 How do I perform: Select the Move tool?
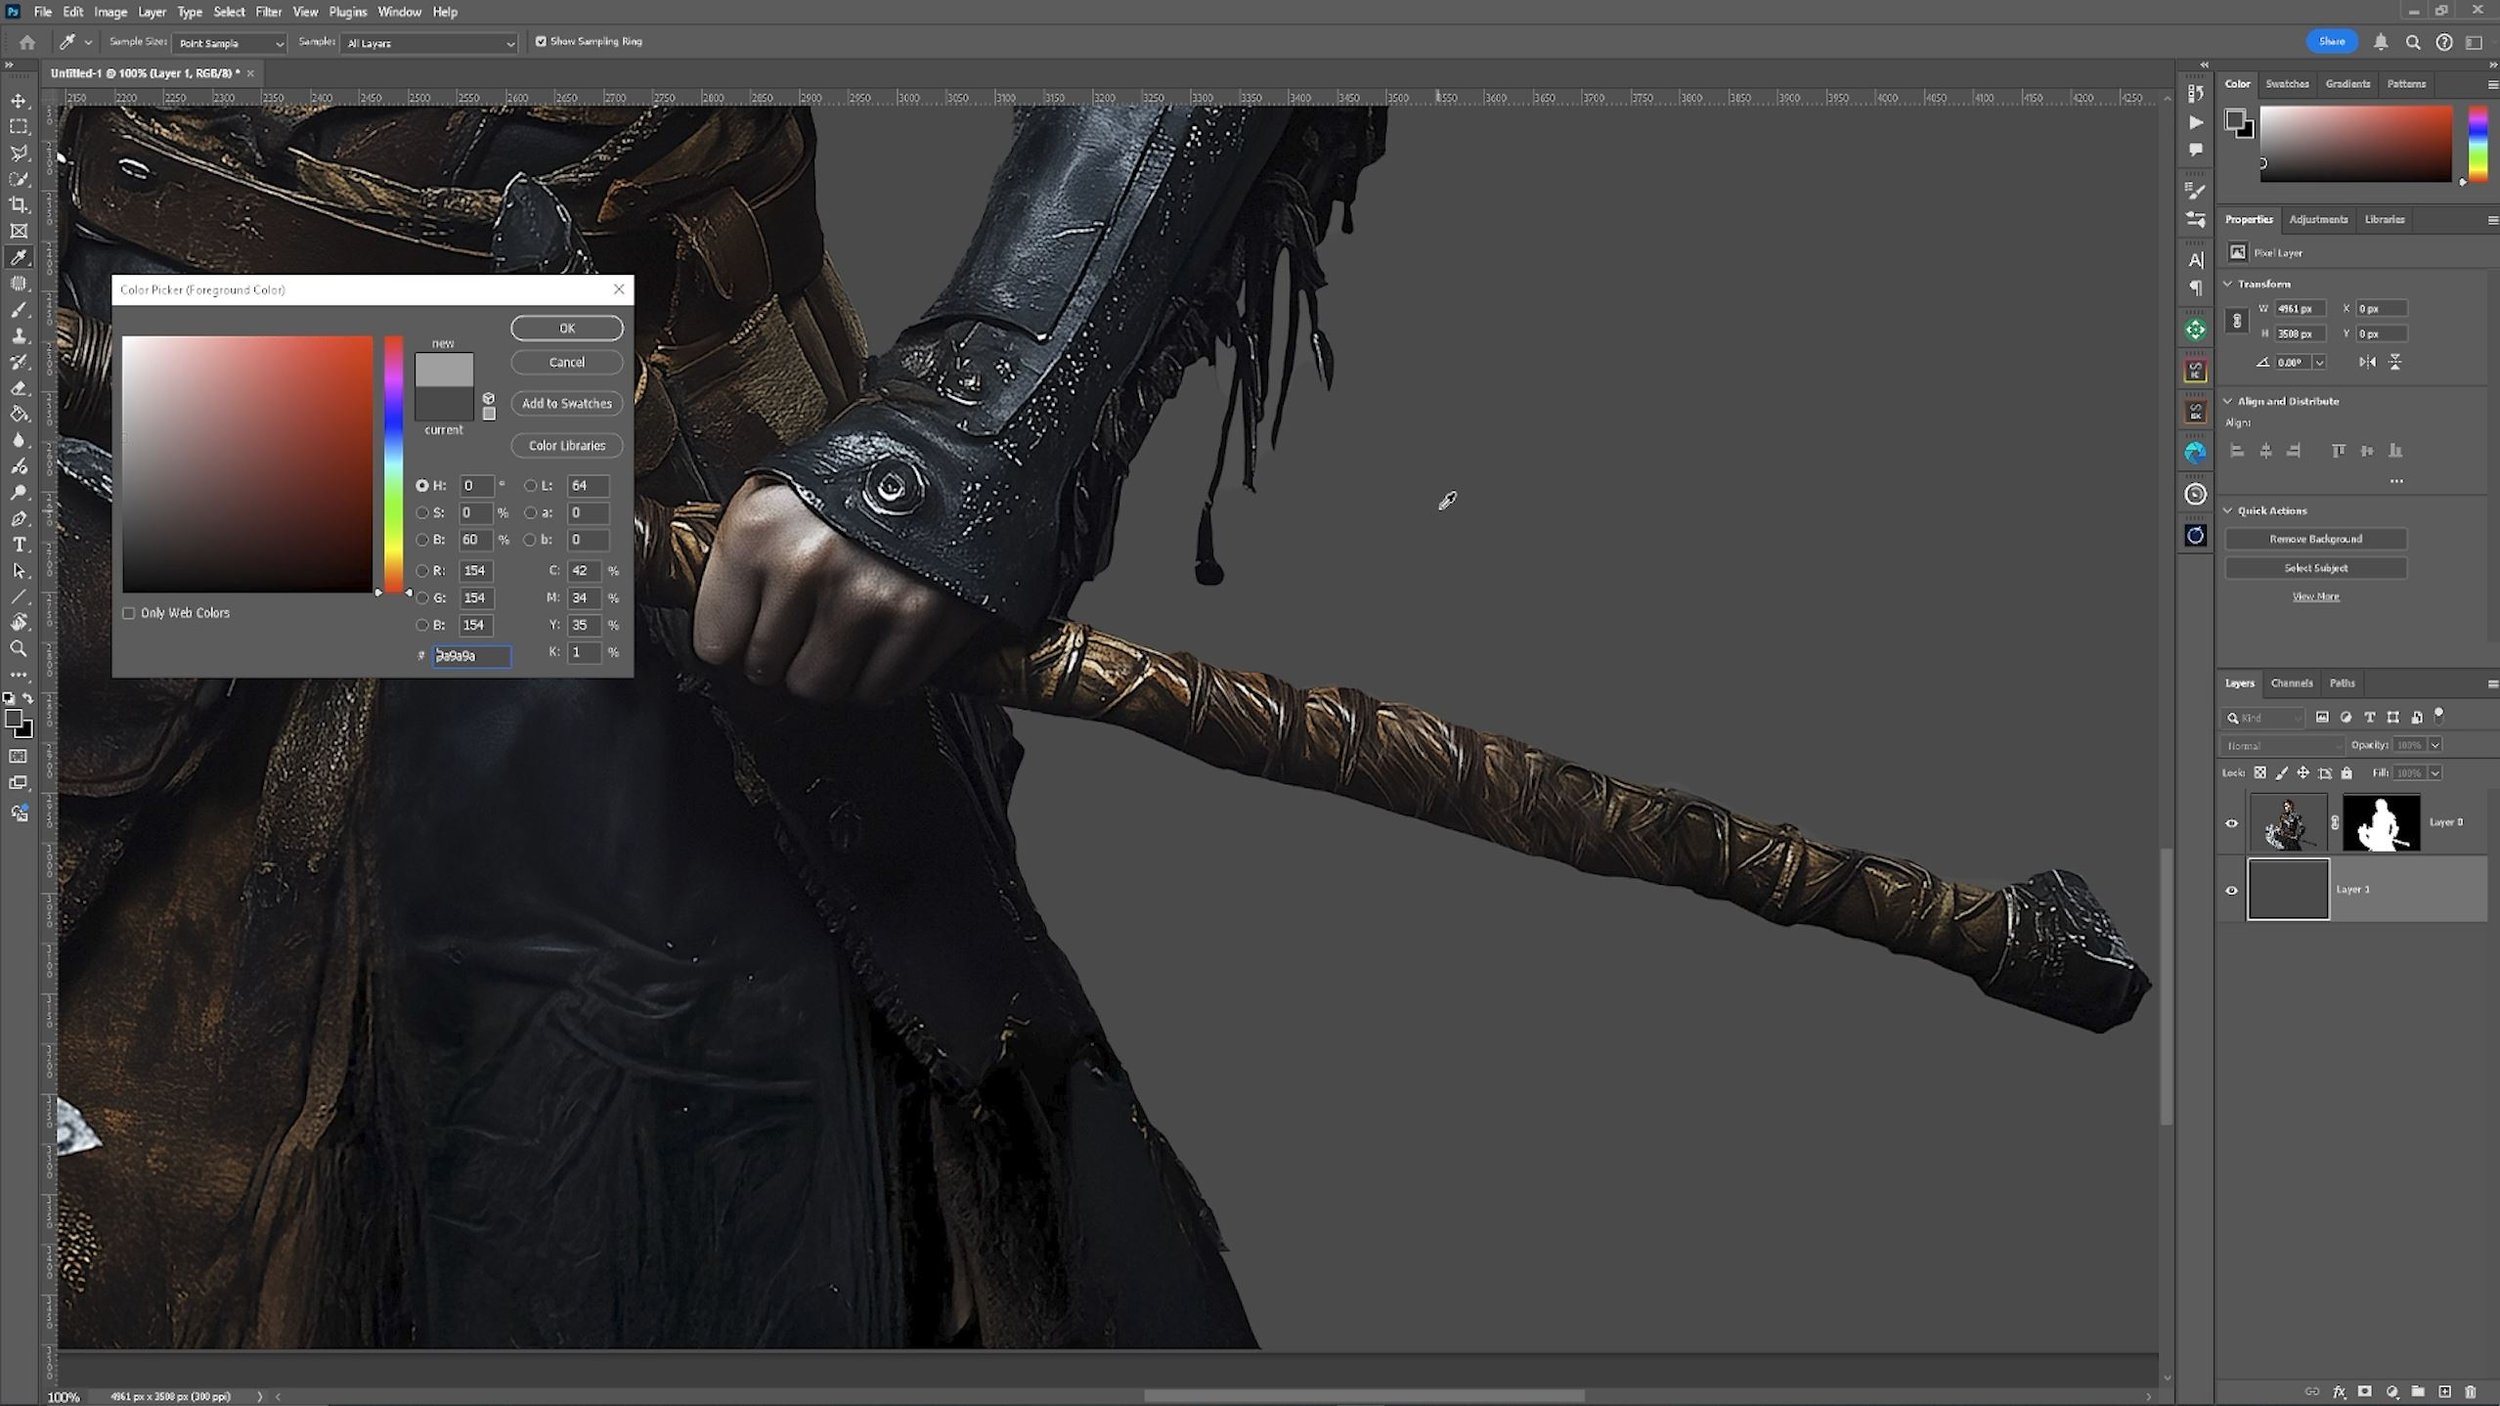click(19, 101)
